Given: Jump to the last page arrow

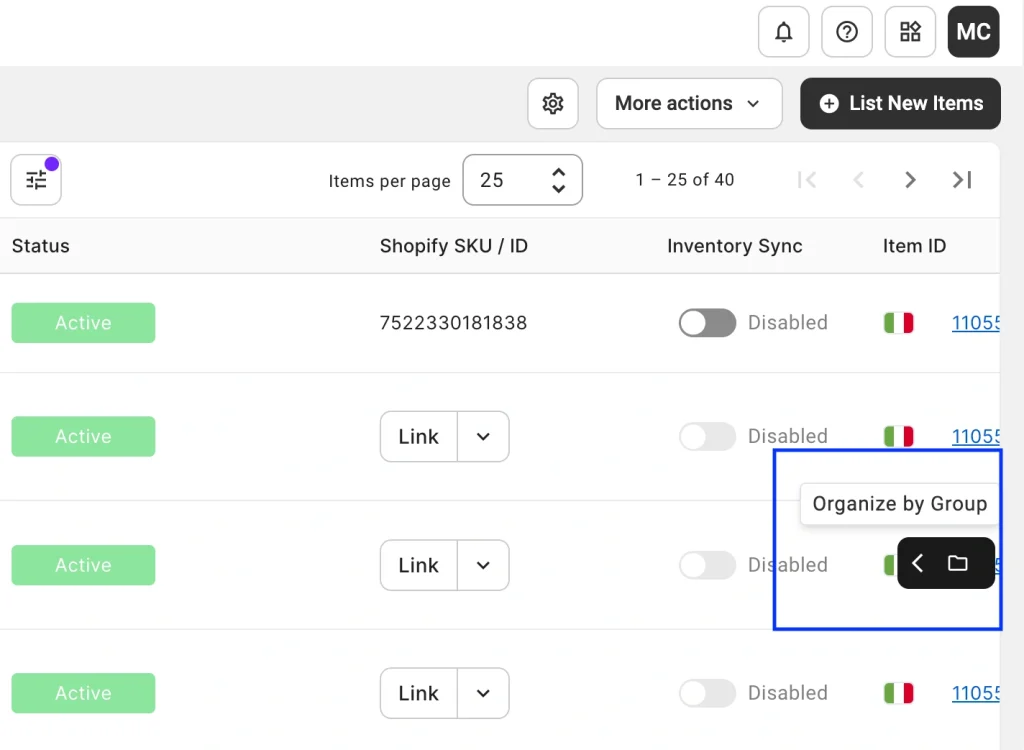Looking at the screenshot, I should (962, 180).
